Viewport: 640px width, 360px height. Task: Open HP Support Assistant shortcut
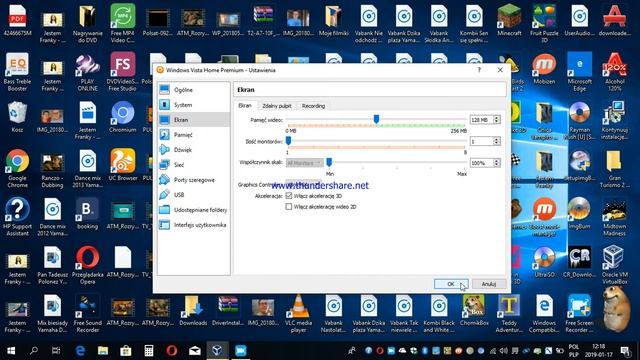(17, 216)
